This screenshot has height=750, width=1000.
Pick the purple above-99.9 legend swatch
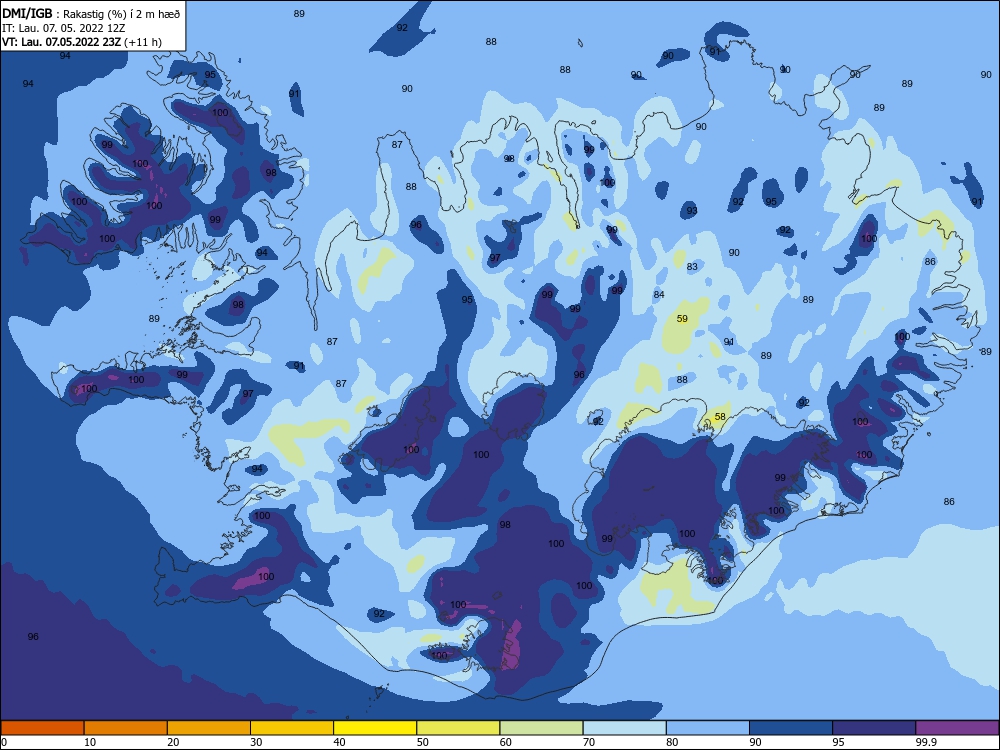957,728
